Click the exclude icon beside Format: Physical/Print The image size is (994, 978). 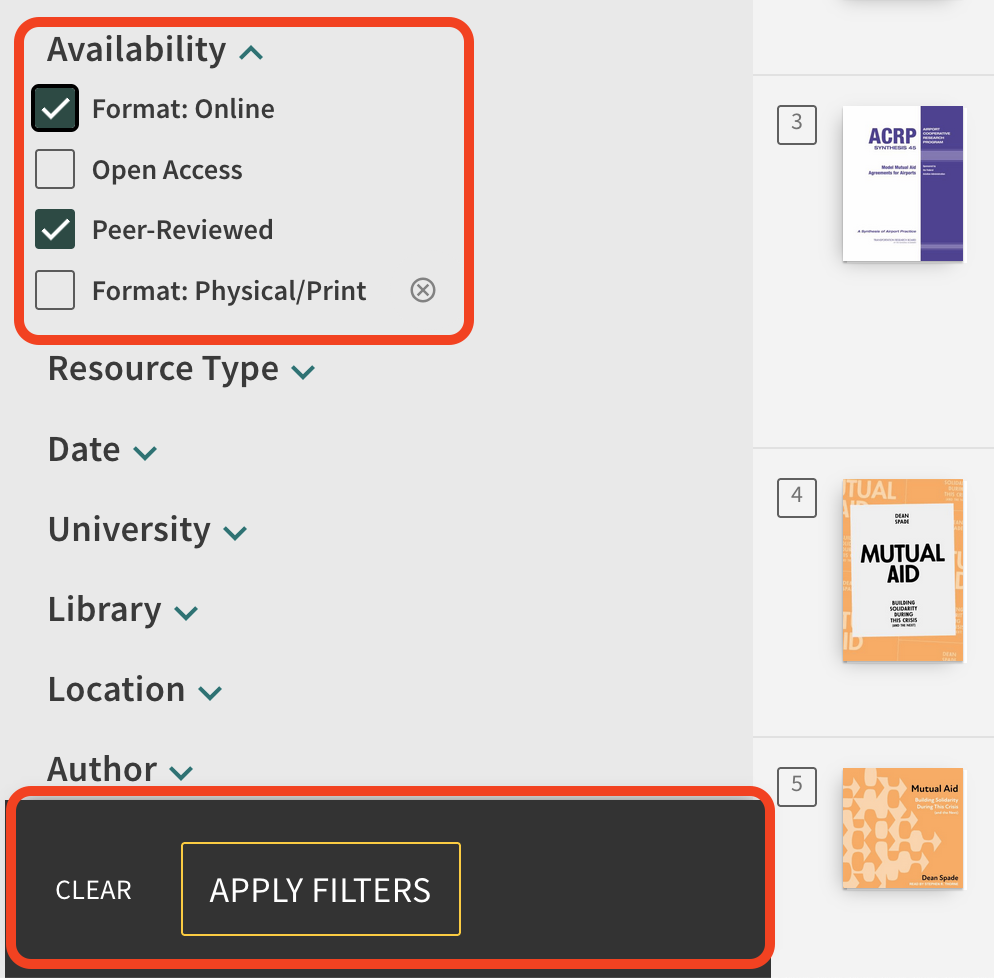(423, 291)
